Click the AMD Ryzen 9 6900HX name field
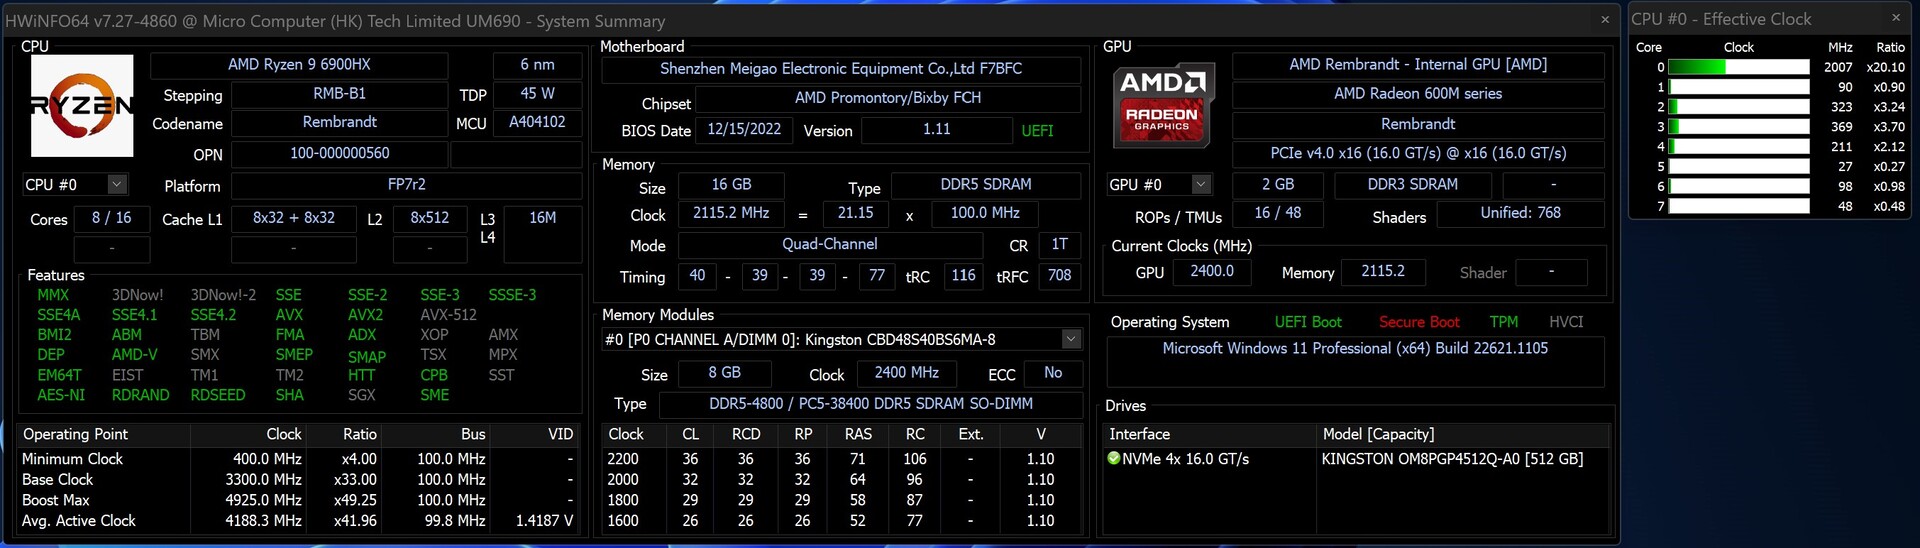 pyautogui.click(x=299, y=65)
